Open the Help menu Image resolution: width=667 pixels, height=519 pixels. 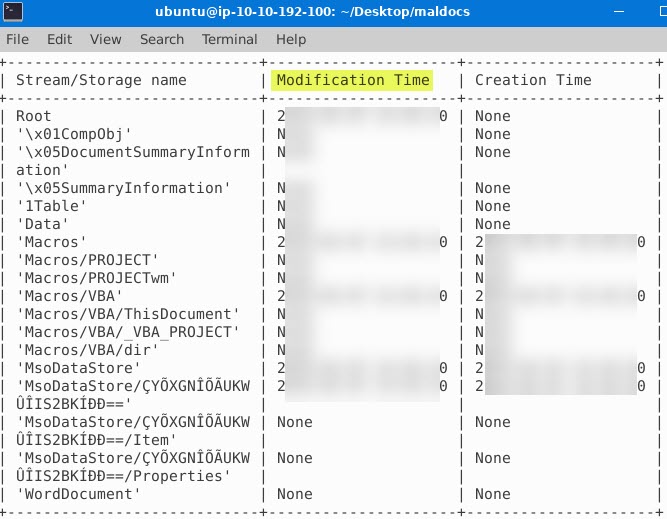(291, 39)
